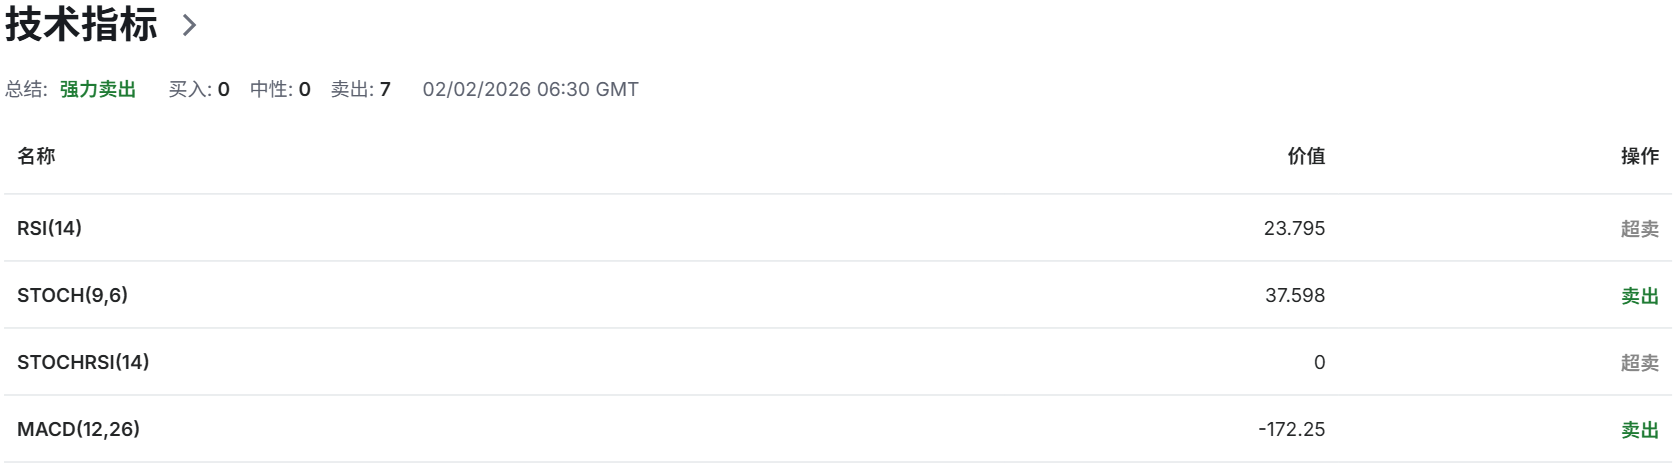Select the STOCHRSI(14) indicator name
1673x465 pixels.
pos(83,362)
